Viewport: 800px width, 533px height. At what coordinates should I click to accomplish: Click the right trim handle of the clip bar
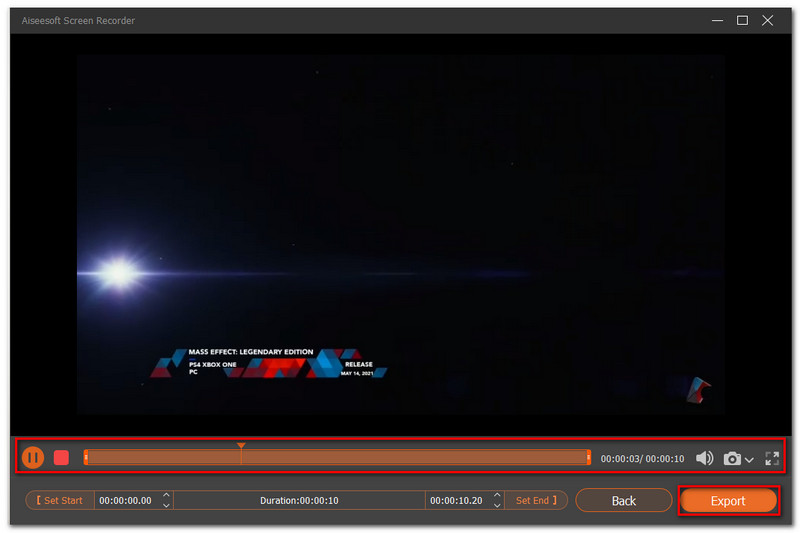pos(588,457)
